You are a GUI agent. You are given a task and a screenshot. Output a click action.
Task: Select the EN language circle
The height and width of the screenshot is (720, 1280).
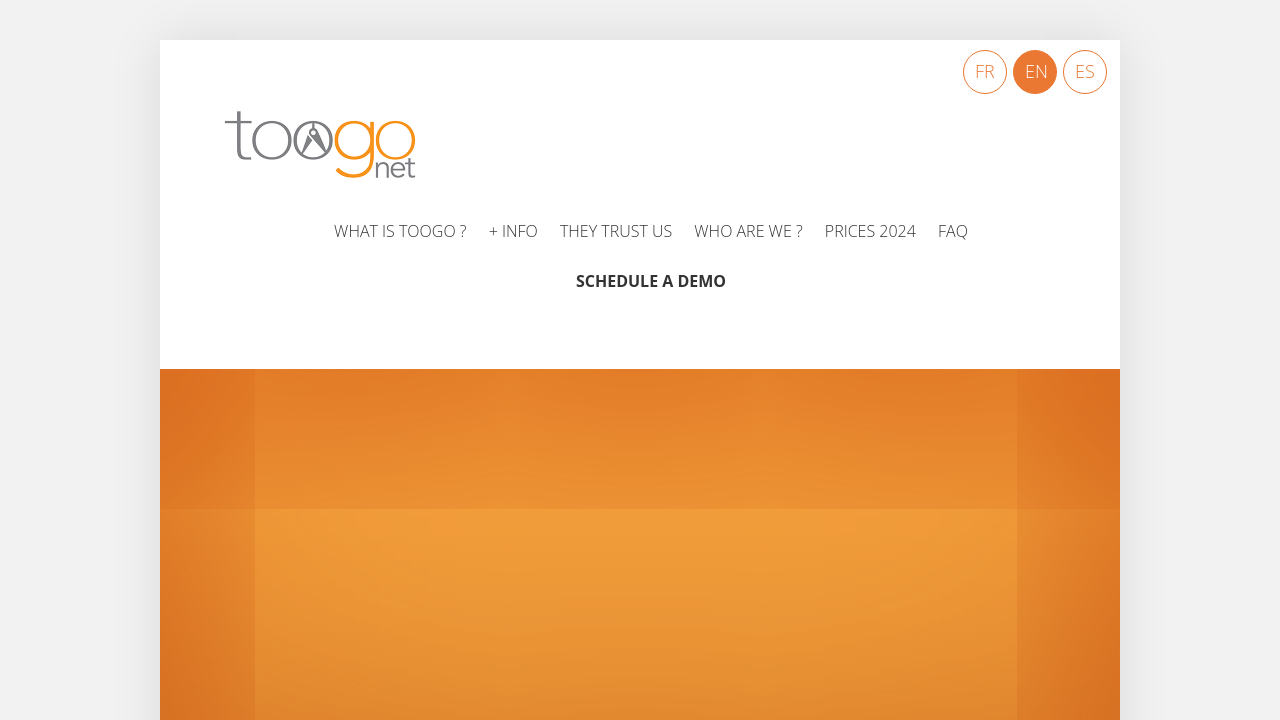pos(1034,72)
